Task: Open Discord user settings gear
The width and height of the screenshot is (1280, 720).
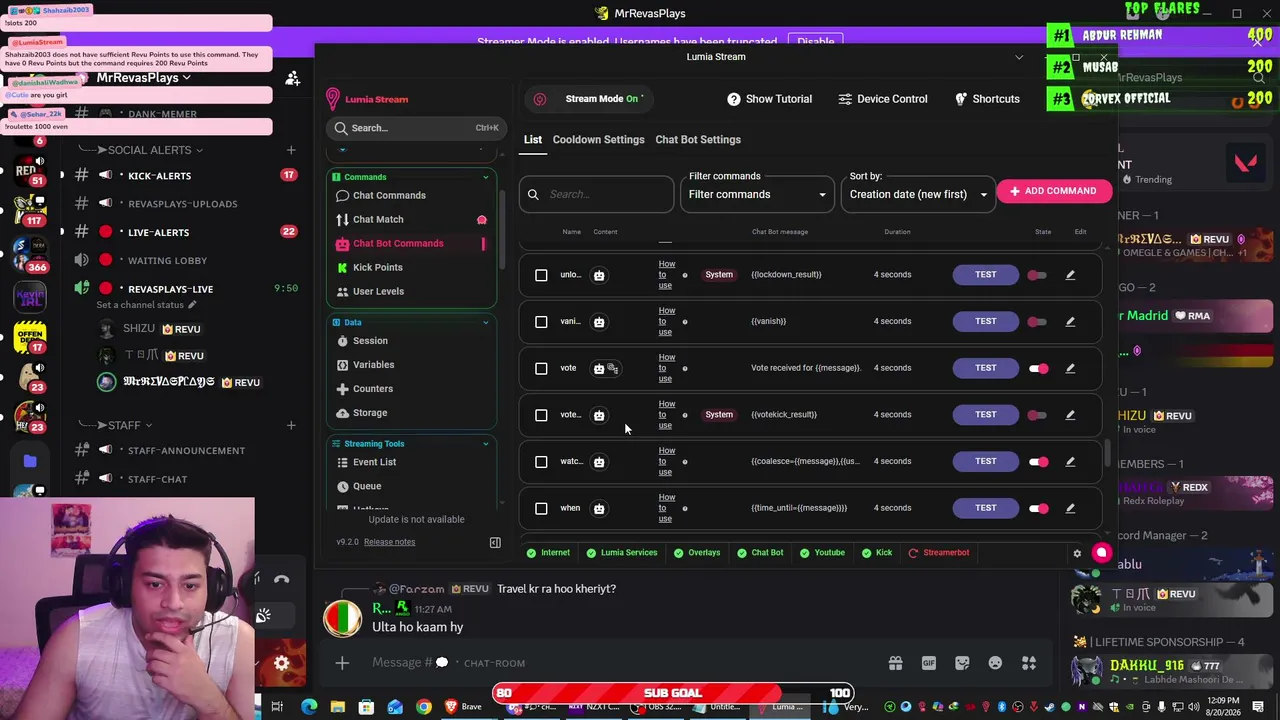Action: 282,662
